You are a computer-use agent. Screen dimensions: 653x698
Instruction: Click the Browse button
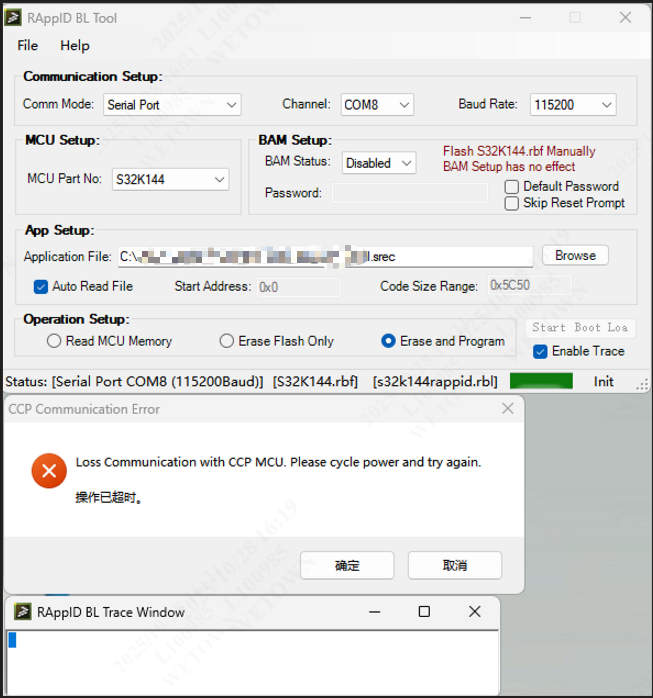point(575,256)
